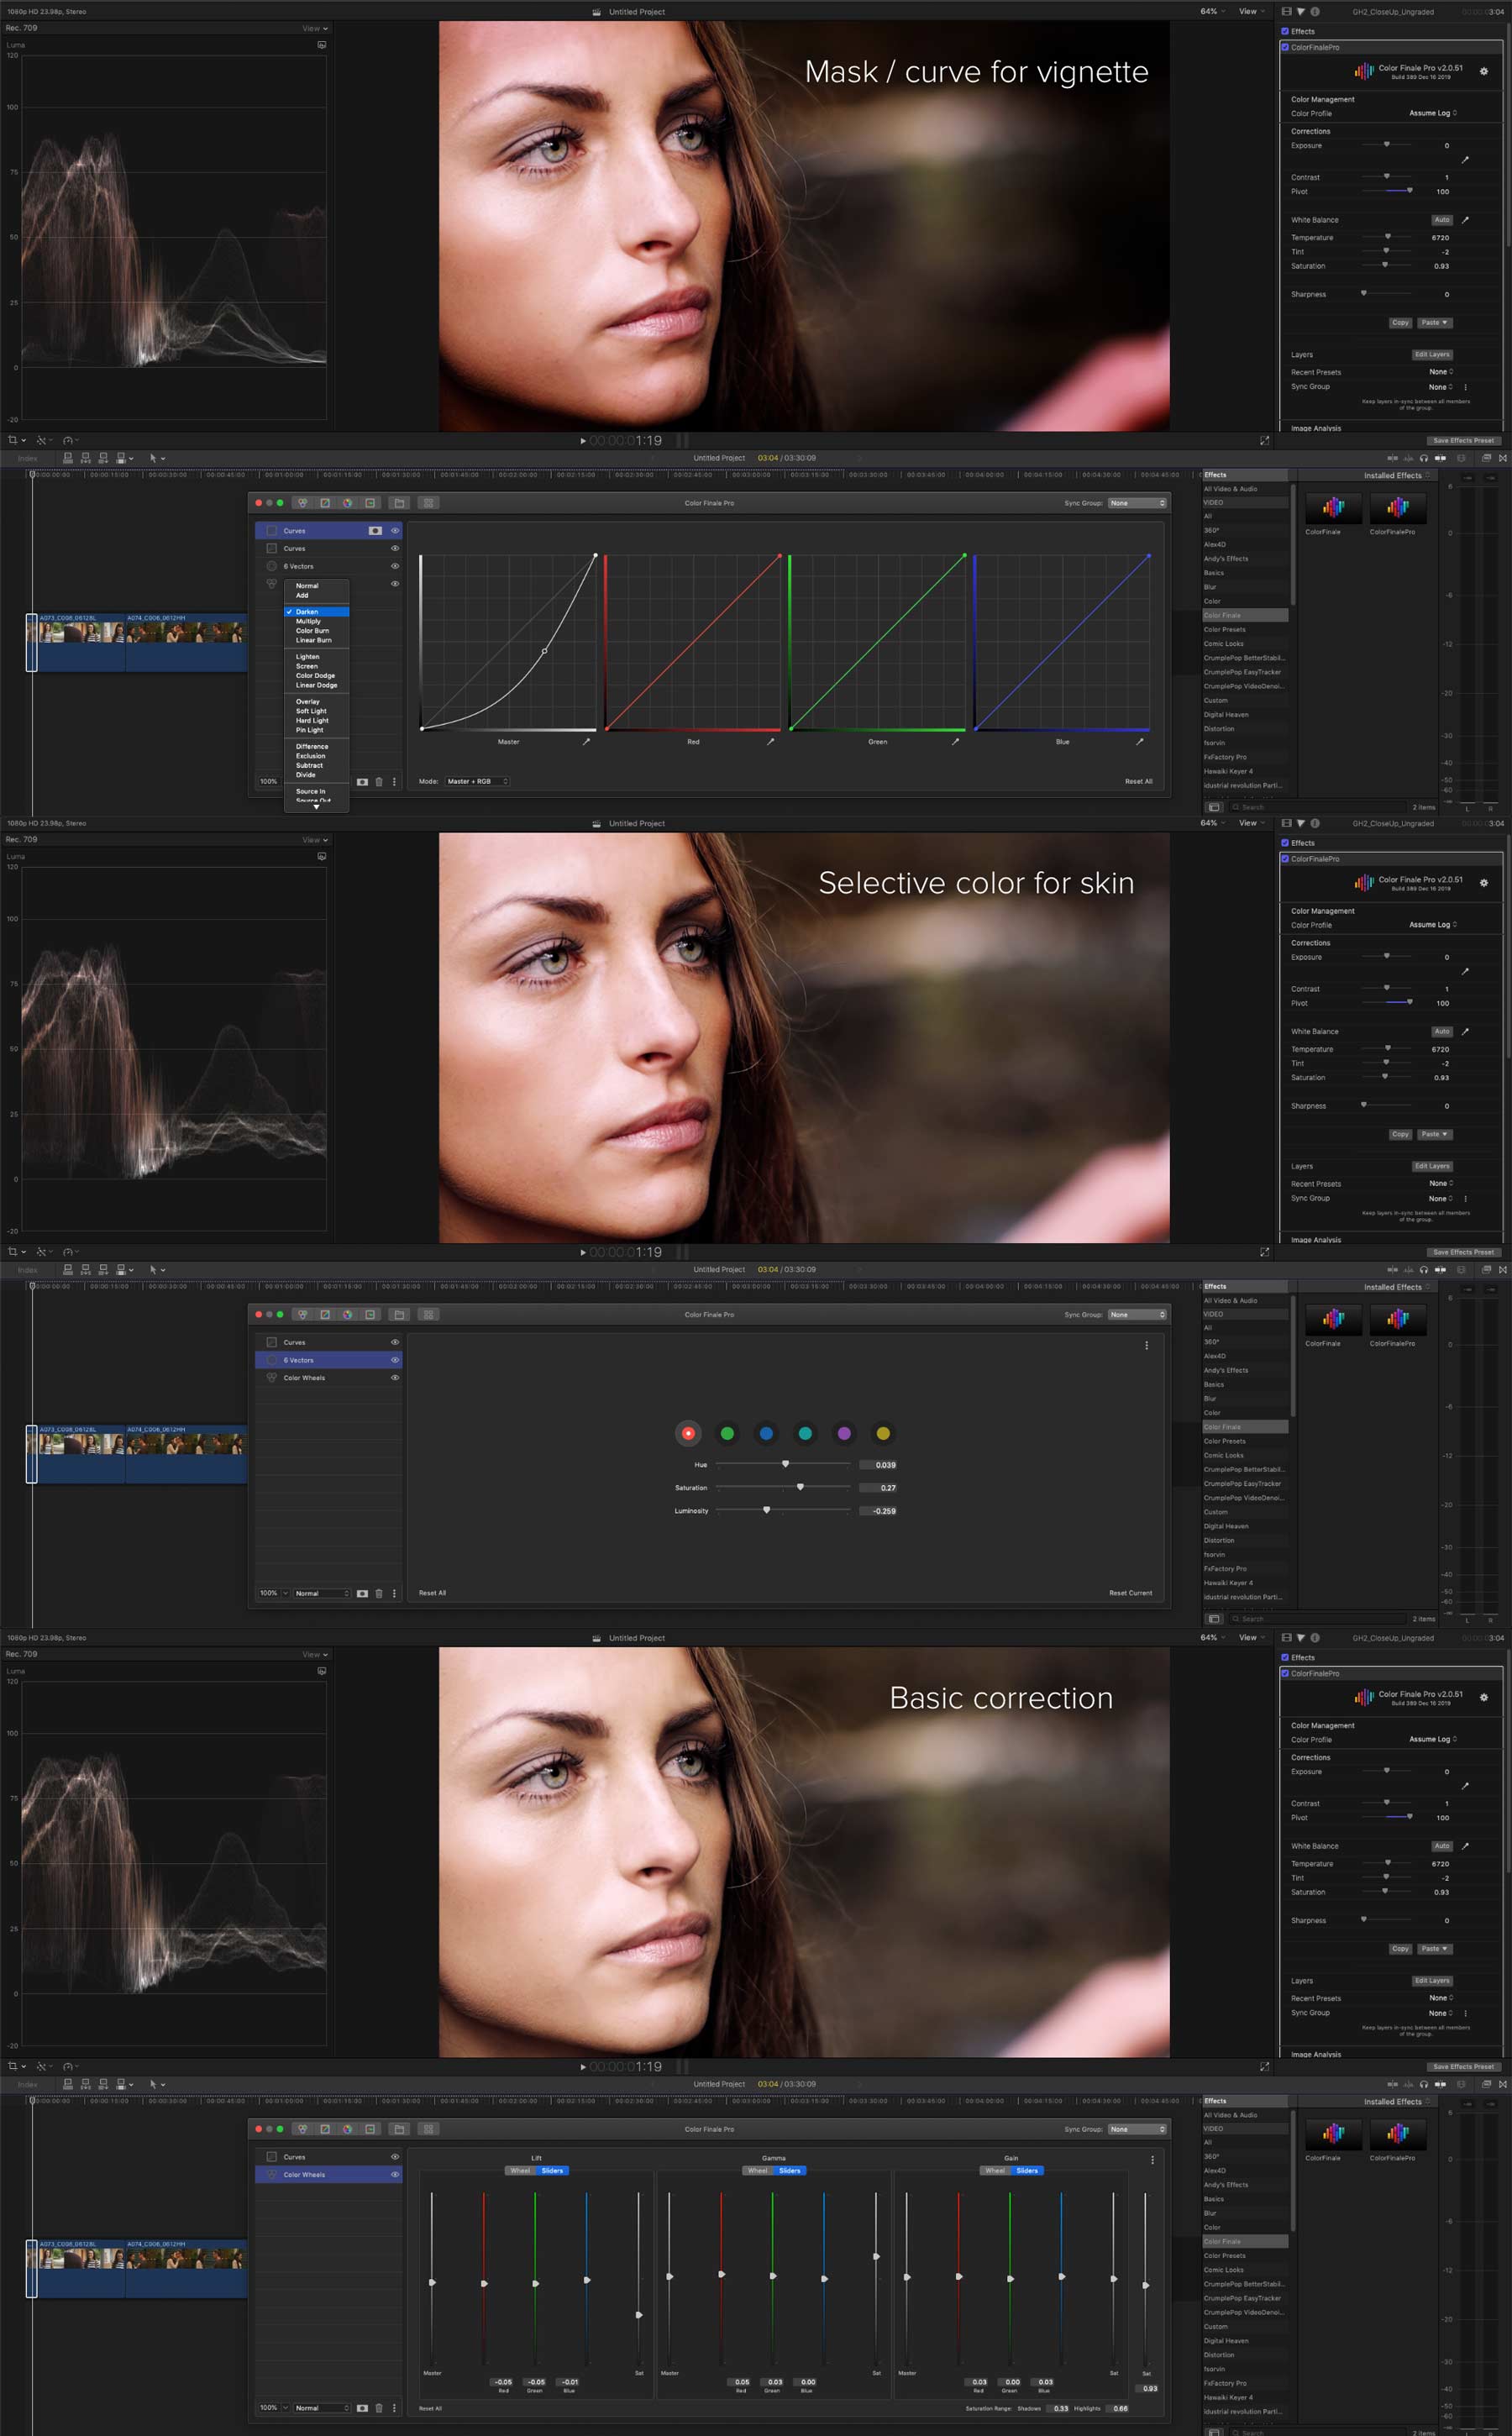
Task: Open the three-dot options above the vector swatches
Action: 1146,1345
